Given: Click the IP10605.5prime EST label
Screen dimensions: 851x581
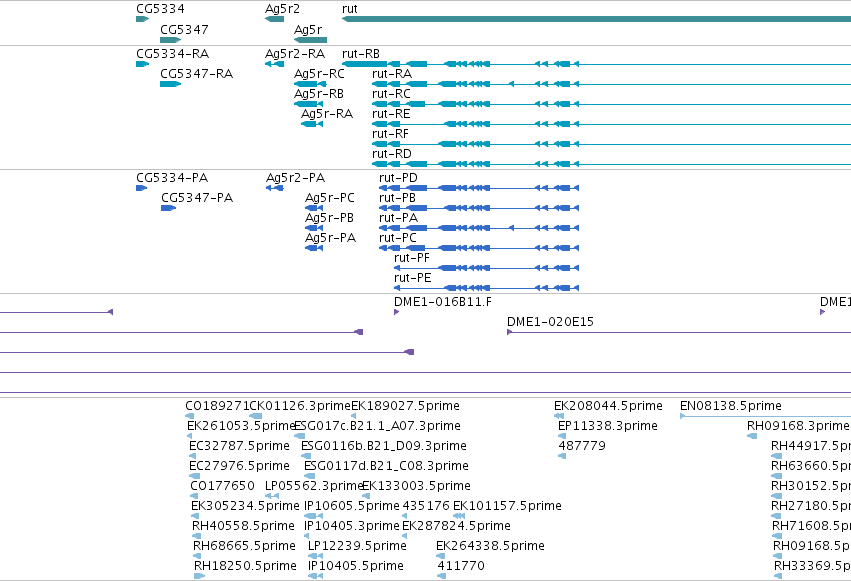Looking at the screenshot, I should pyautogui.click(x=352, y=506).
